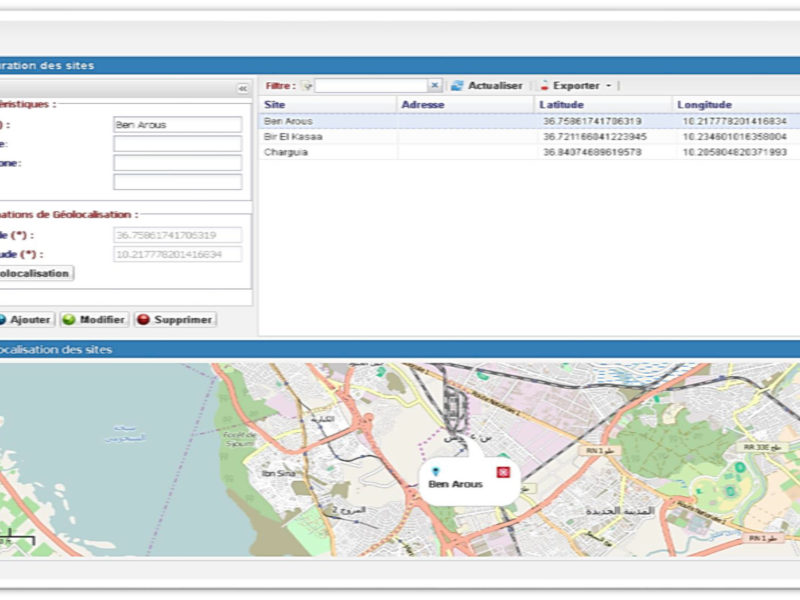Click the Filtre text input field
Screen dimensions: 800x600
point(371,86)
